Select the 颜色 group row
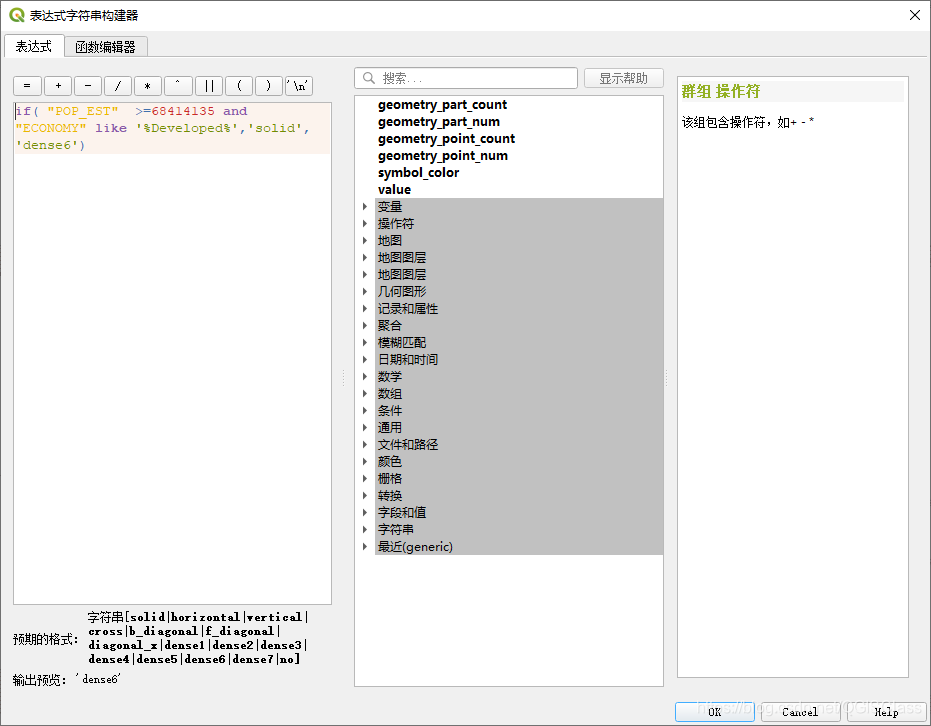931x726 pixels. 519,462
